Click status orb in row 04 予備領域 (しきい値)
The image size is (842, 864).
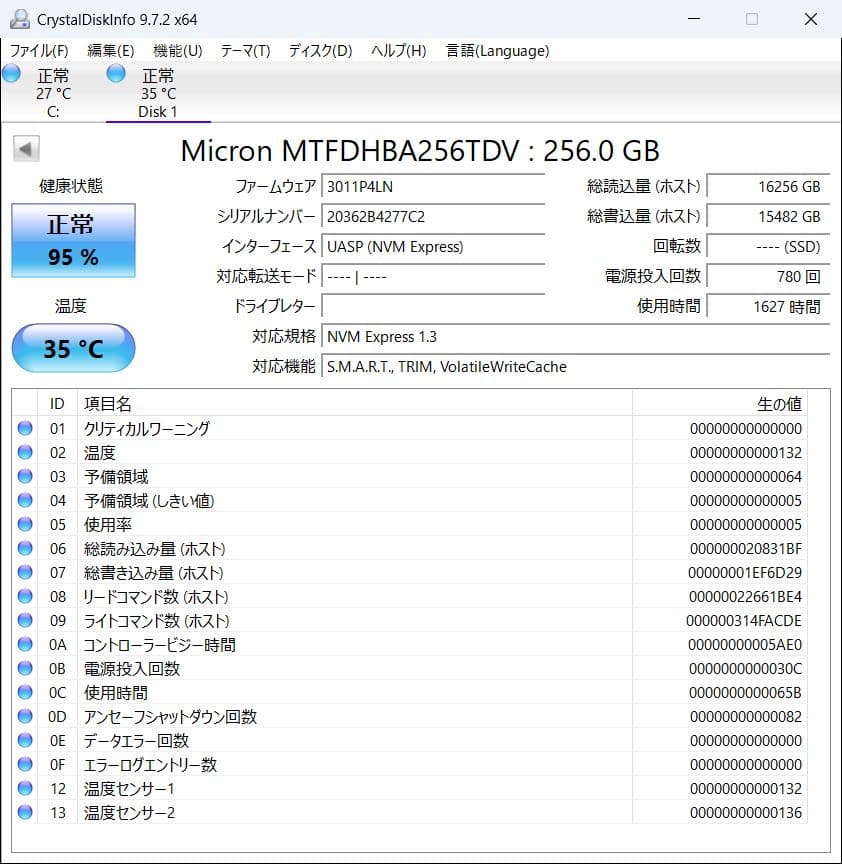25,500
